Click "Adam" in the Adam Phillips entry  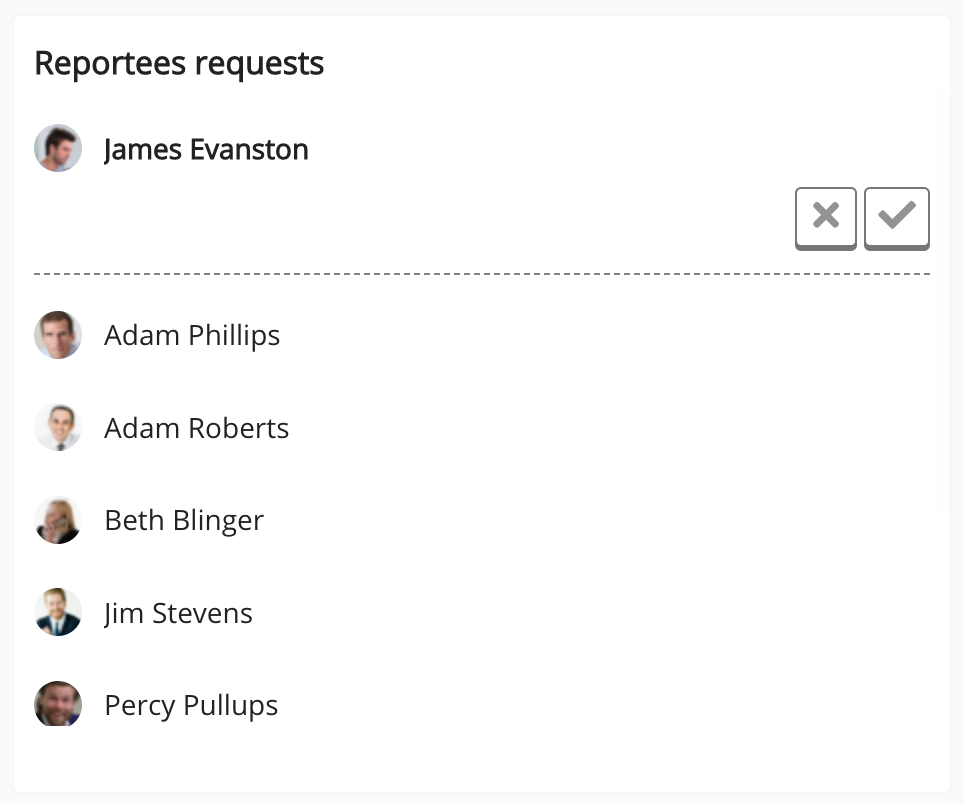139,335
